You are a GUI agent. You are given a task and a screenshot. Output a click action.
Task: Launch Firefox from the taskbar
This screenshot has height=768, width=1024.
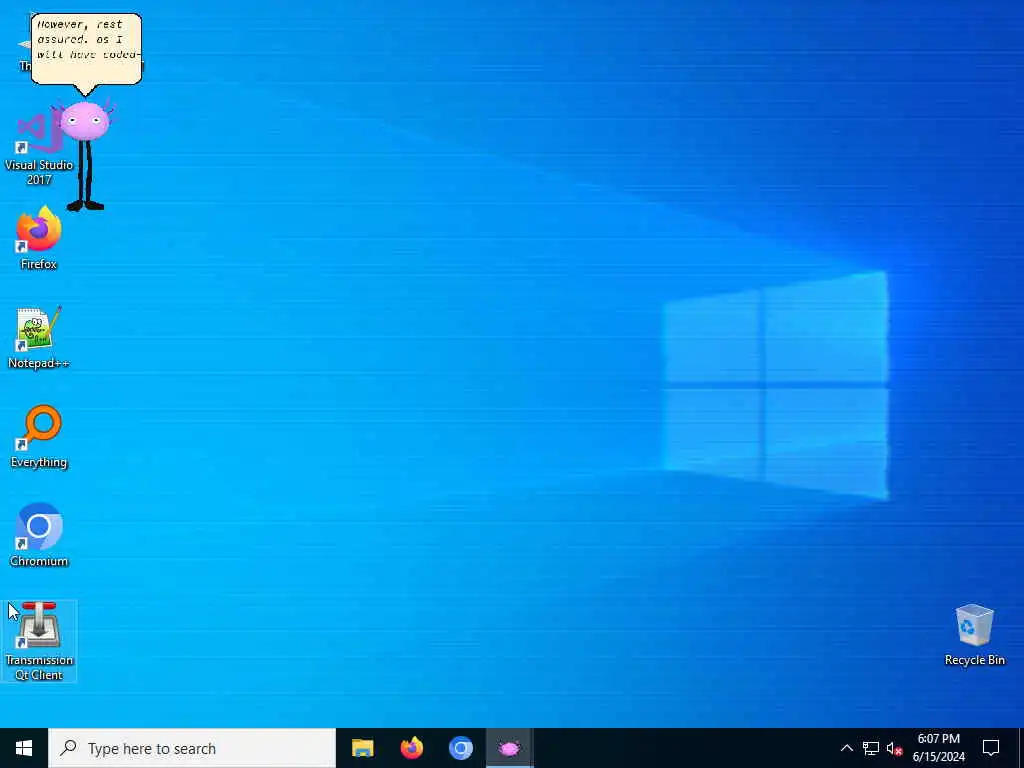pyautogui.click(x=411, y=748)
